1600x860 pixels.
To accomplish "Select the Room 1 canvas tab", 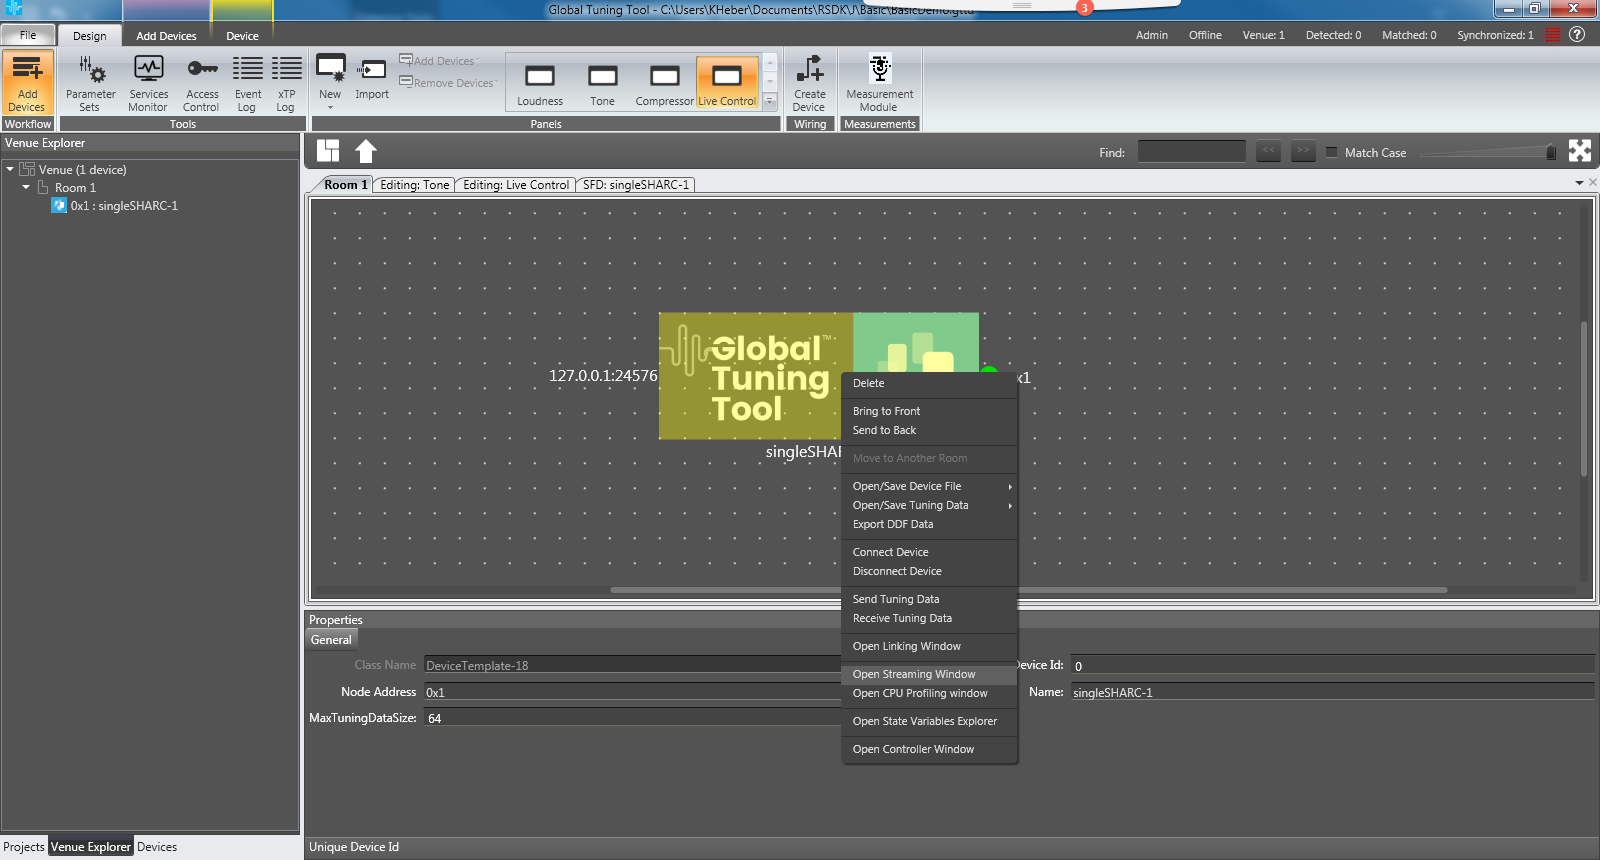I will click(x=344, y=185).
